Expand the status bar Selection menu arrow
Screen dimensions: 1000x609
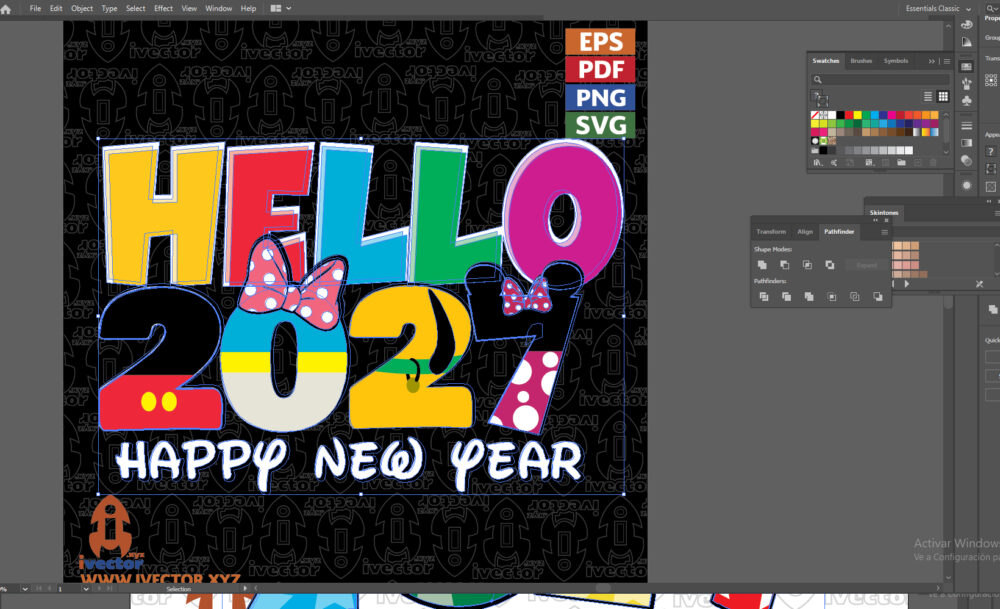click(x=245, y=589)
